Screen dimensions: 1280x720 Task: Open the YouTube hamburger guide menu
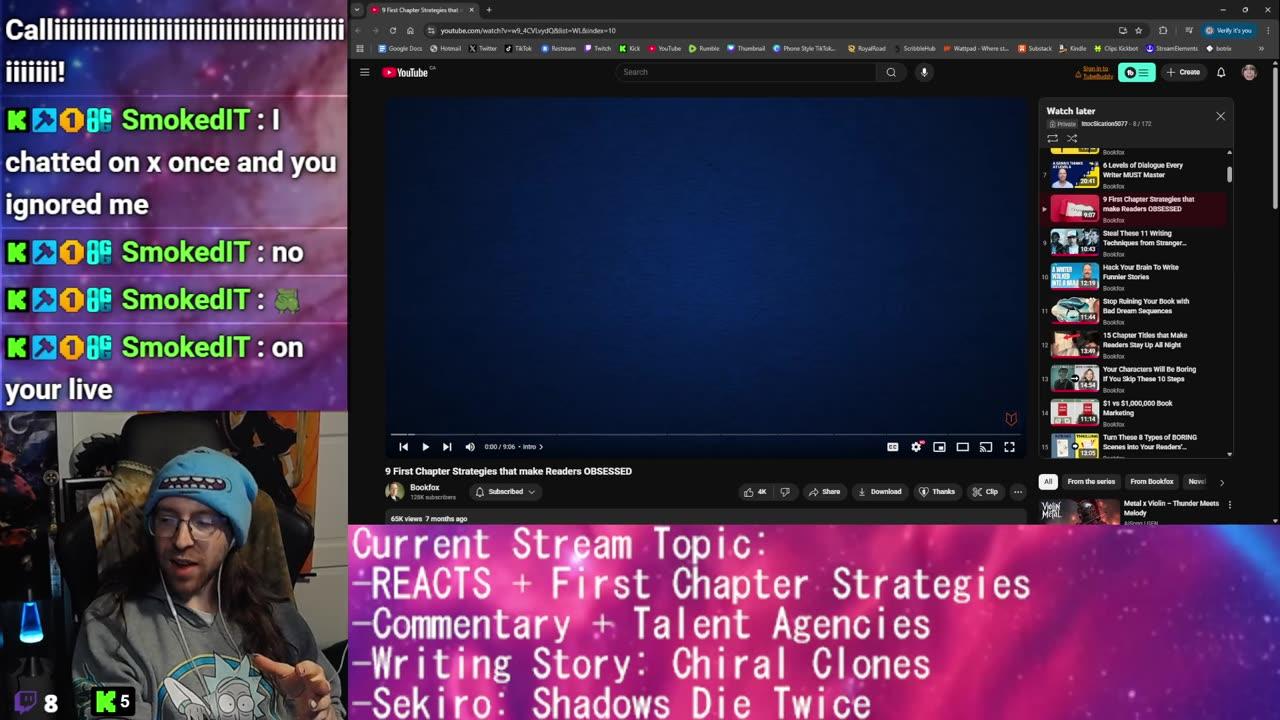[x=365, y=72]
